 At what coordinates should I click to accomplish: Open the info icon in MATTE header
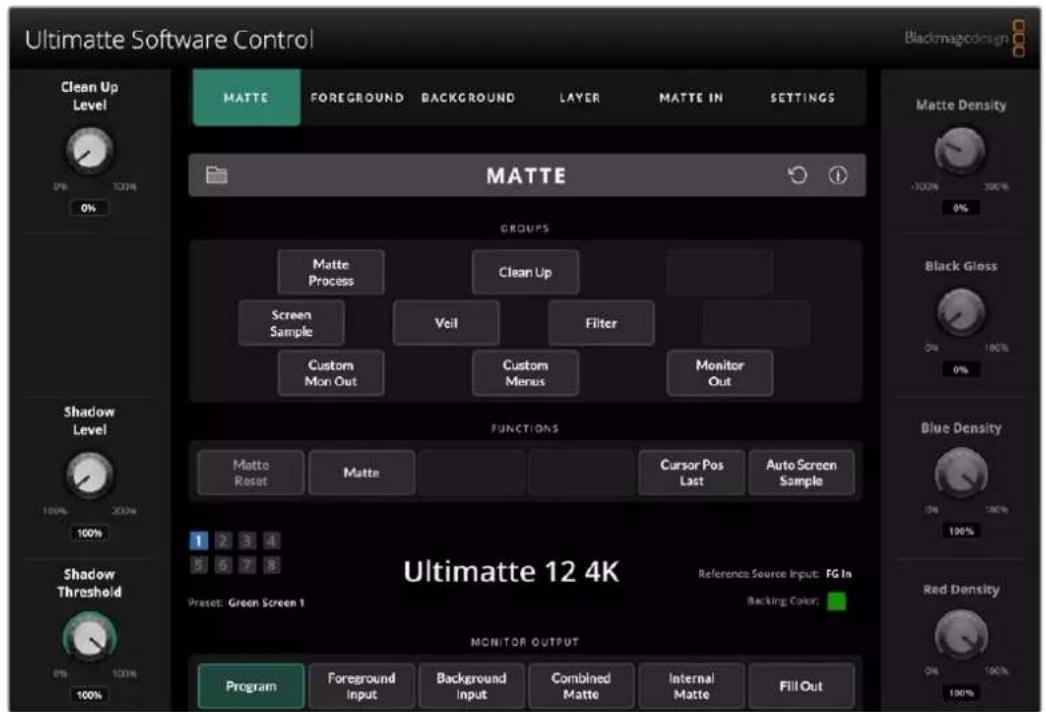(838, 175)
